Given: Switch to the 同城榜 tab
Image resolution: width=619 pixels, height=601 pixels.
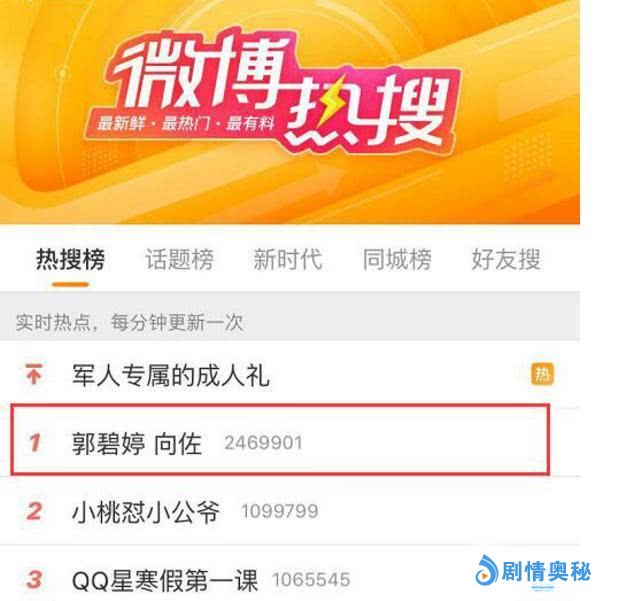Looking at the screenshot, I should [397, 259].
